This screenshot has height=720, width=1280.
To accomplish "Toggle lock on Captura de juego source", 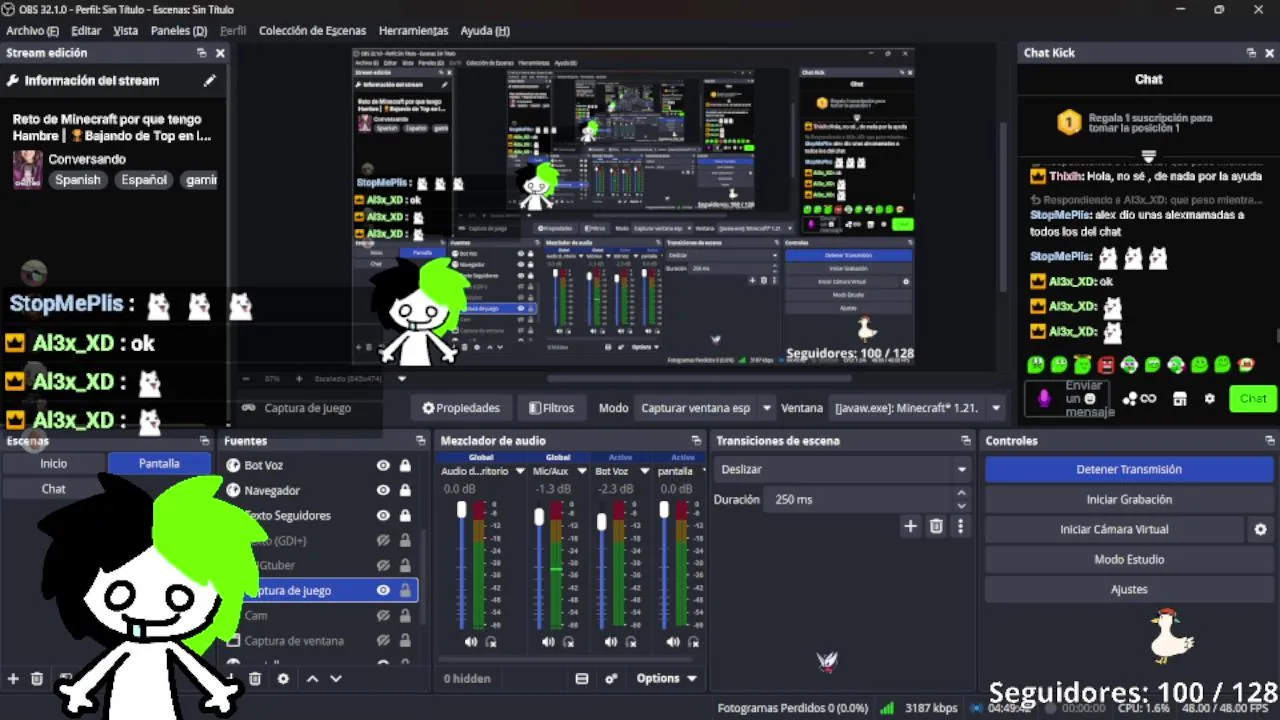I will pos(405,590).
